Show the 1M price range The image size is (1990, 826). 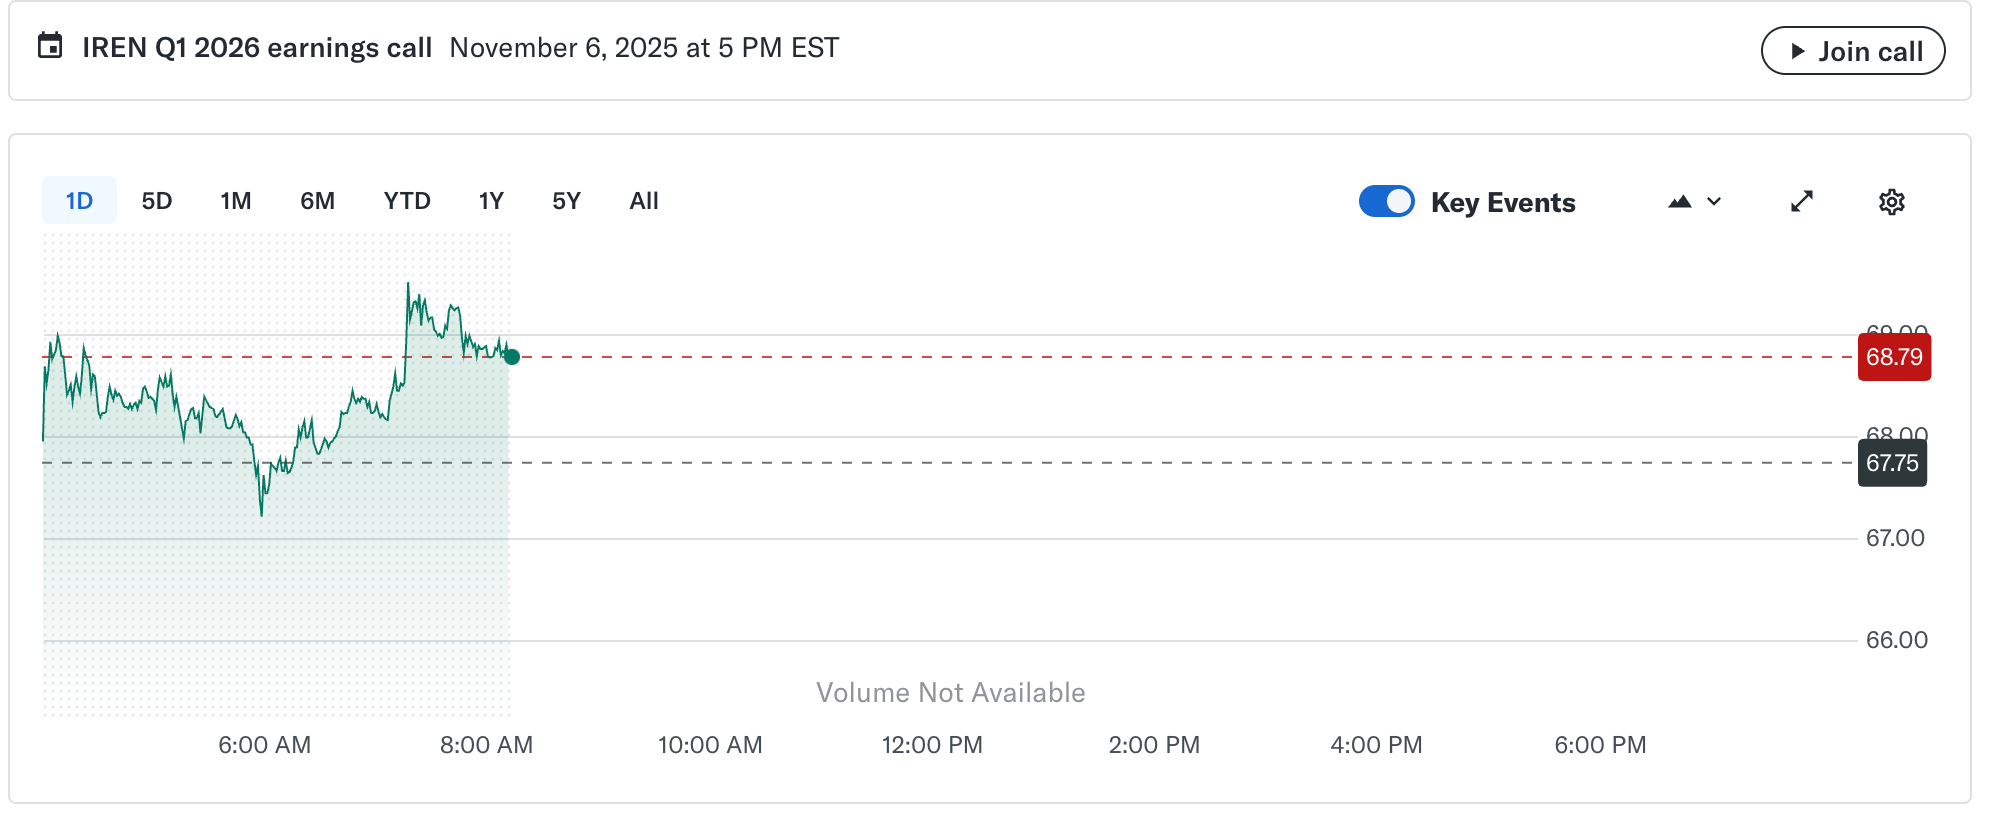point(236,201)
